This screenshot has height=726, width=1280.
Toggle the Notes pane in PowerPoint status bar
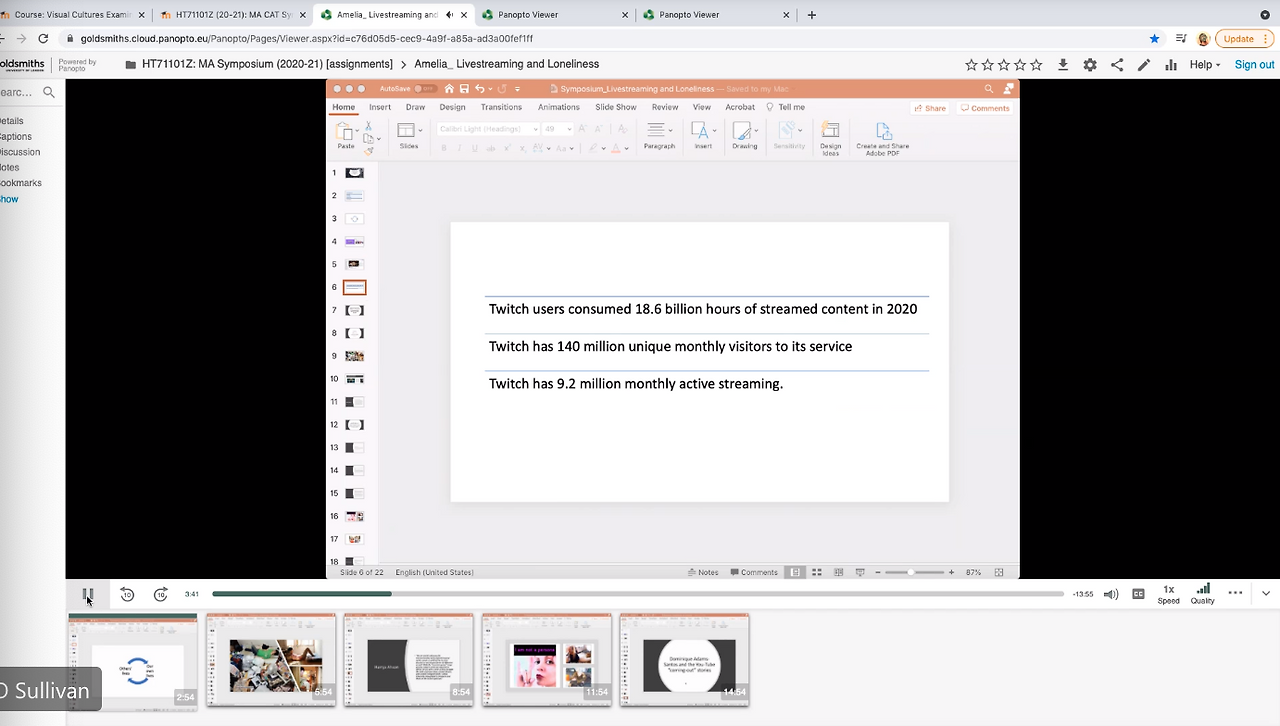pos(704,572)
